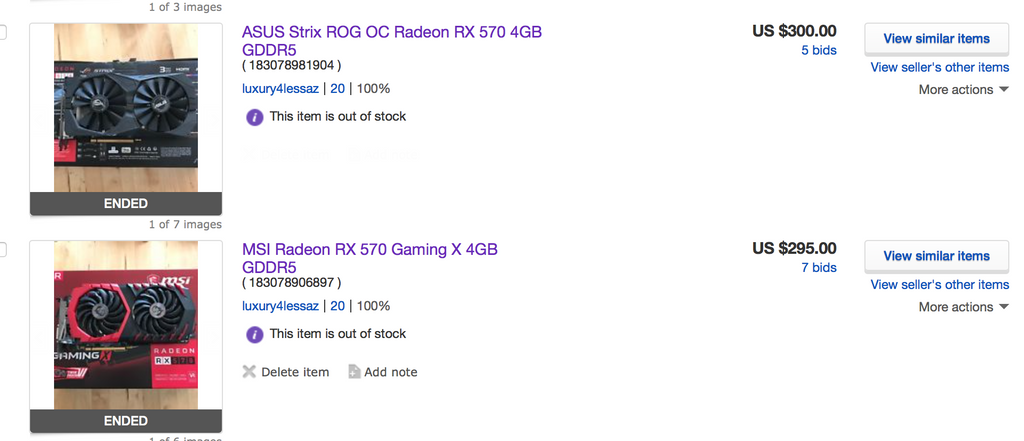1024x441 pixels.
Task: Open feedback score 20 on MSI listing
Action: [x=337, y=306]
